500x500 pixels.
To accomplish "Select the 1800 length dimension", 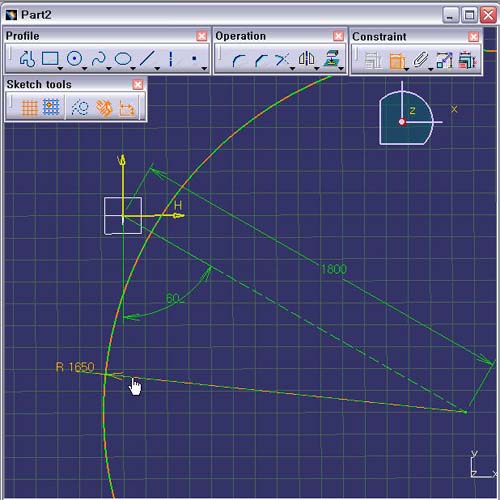I will click(x=334, y=269).
